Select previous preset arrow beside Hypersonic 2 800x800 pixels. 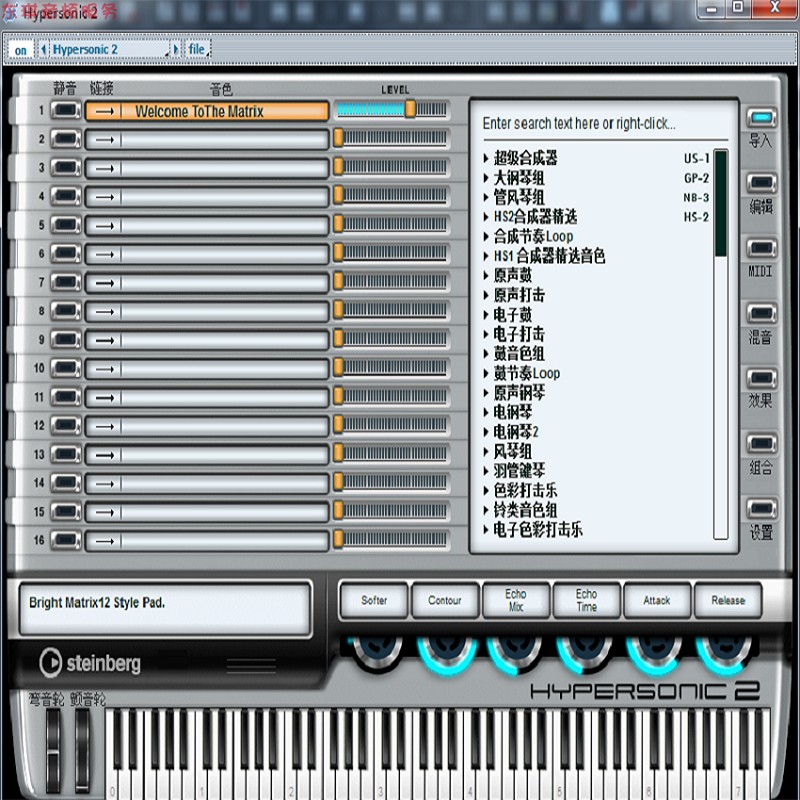[43, 49]
